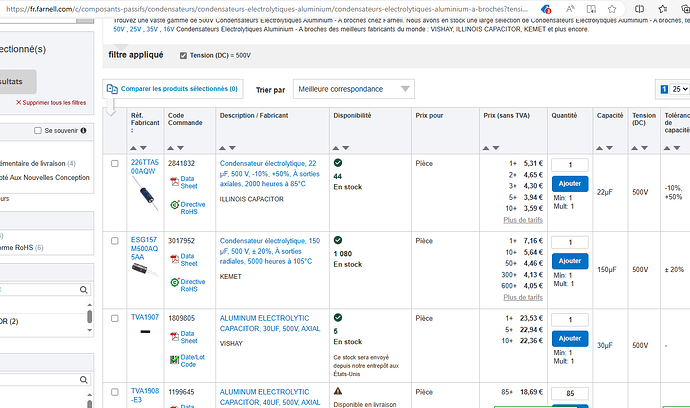Select the 226TTA500AQW product checkbox
The height and width of the screenshot is (408, 690).
[x=115, y=163]
